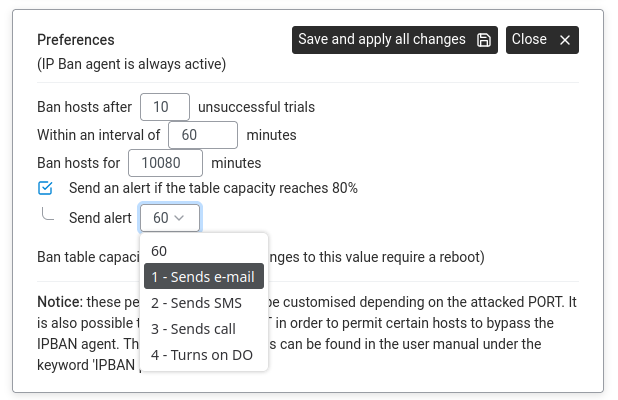Toggle table capacity 80% alert checkbox

45,188
